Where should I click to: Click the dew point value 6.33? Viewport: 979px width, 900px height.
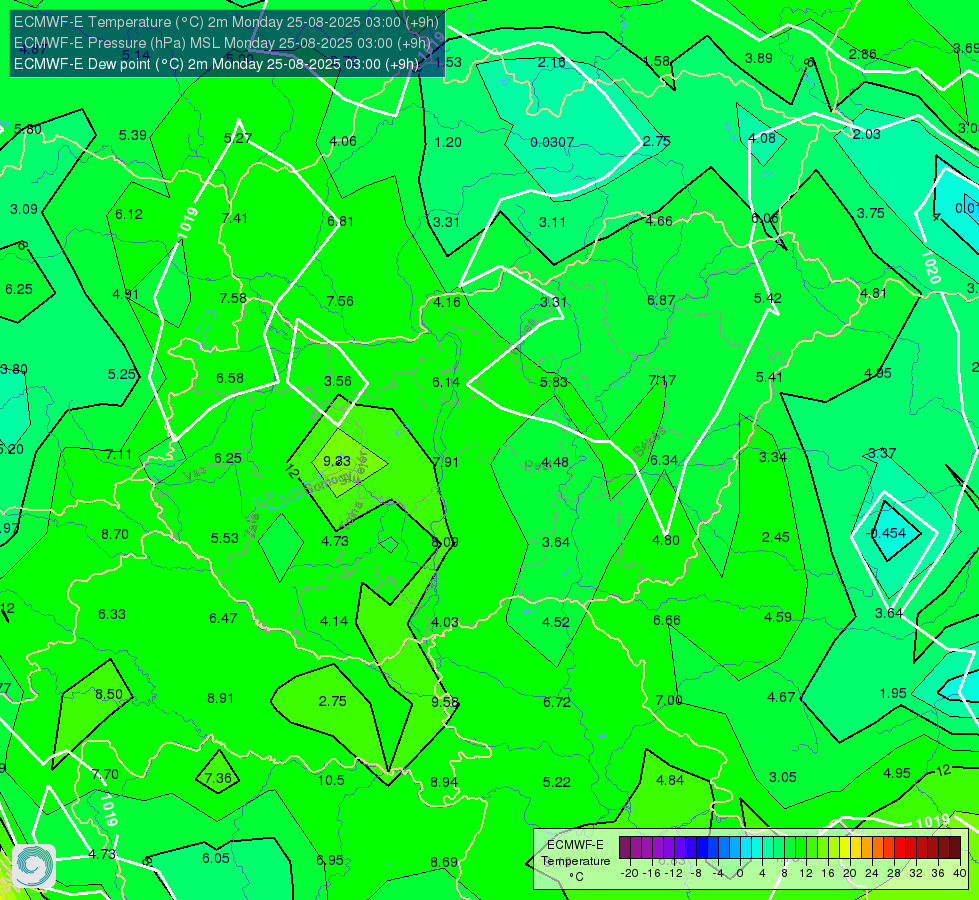pos(112,614)
